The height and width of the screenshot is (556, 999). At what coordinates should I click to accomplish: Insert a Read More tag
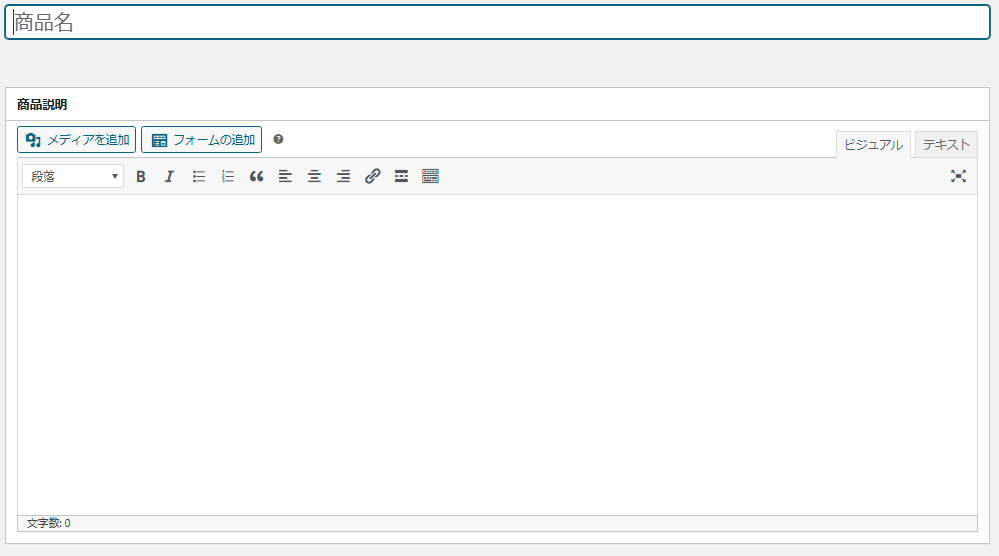pyautogui.click(x=401, y=177)
